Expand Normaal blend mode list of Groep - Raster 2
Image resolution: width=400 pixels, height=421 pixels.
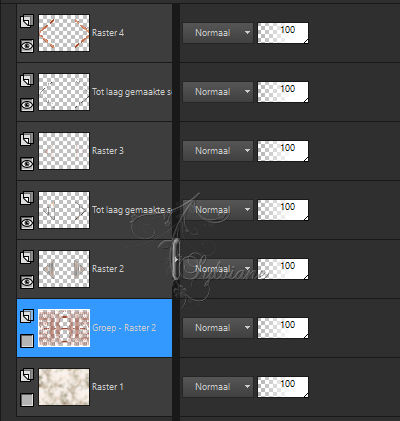tap(218, 328)
